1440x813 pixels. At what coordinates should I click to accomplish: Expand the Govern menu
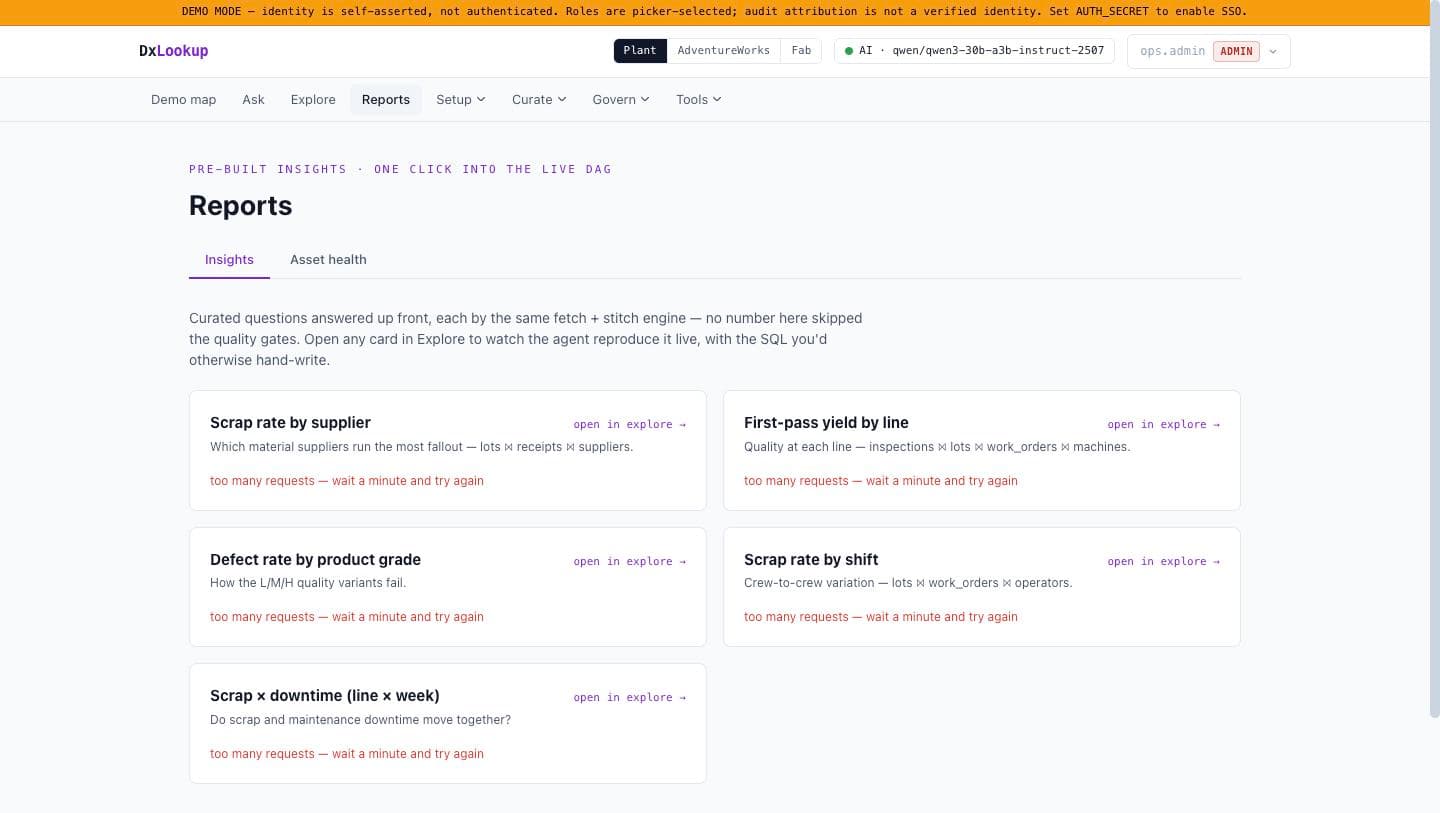coord(620,100)
